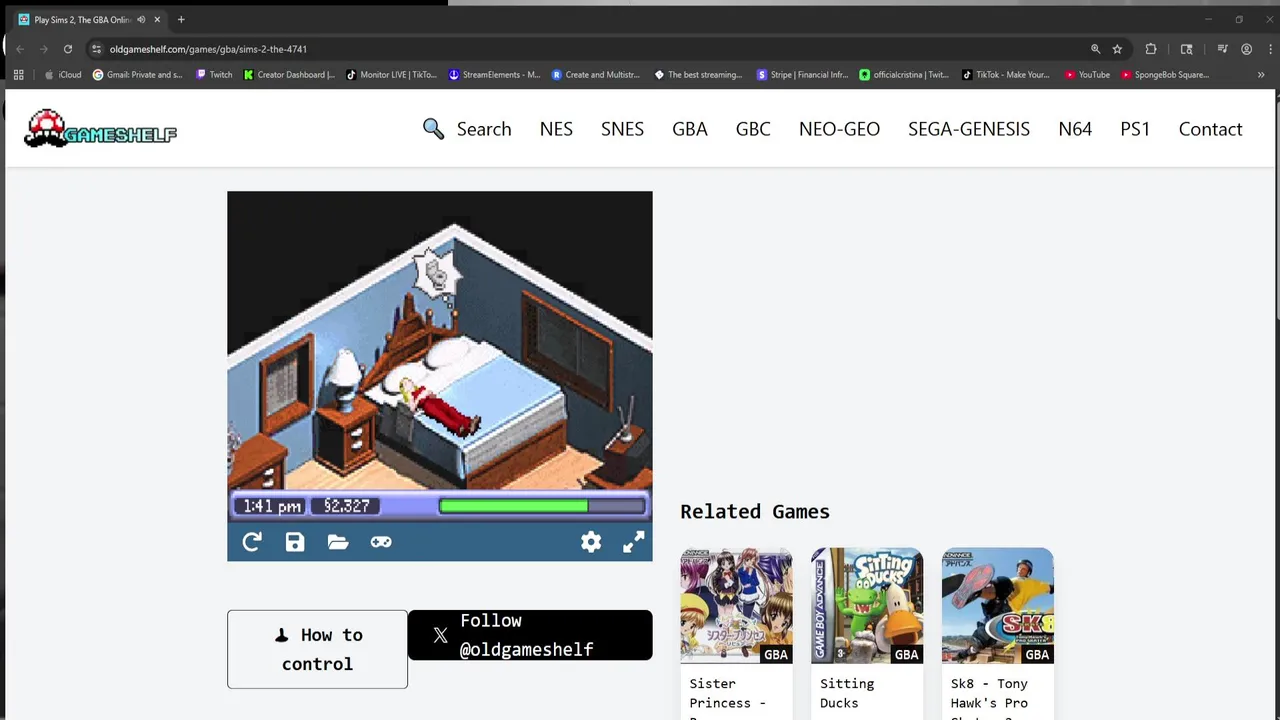Open the Creator Dashboard bookmark
Image resolution: width=1280 pixels, height=720 pixels.
pos(290,75)
